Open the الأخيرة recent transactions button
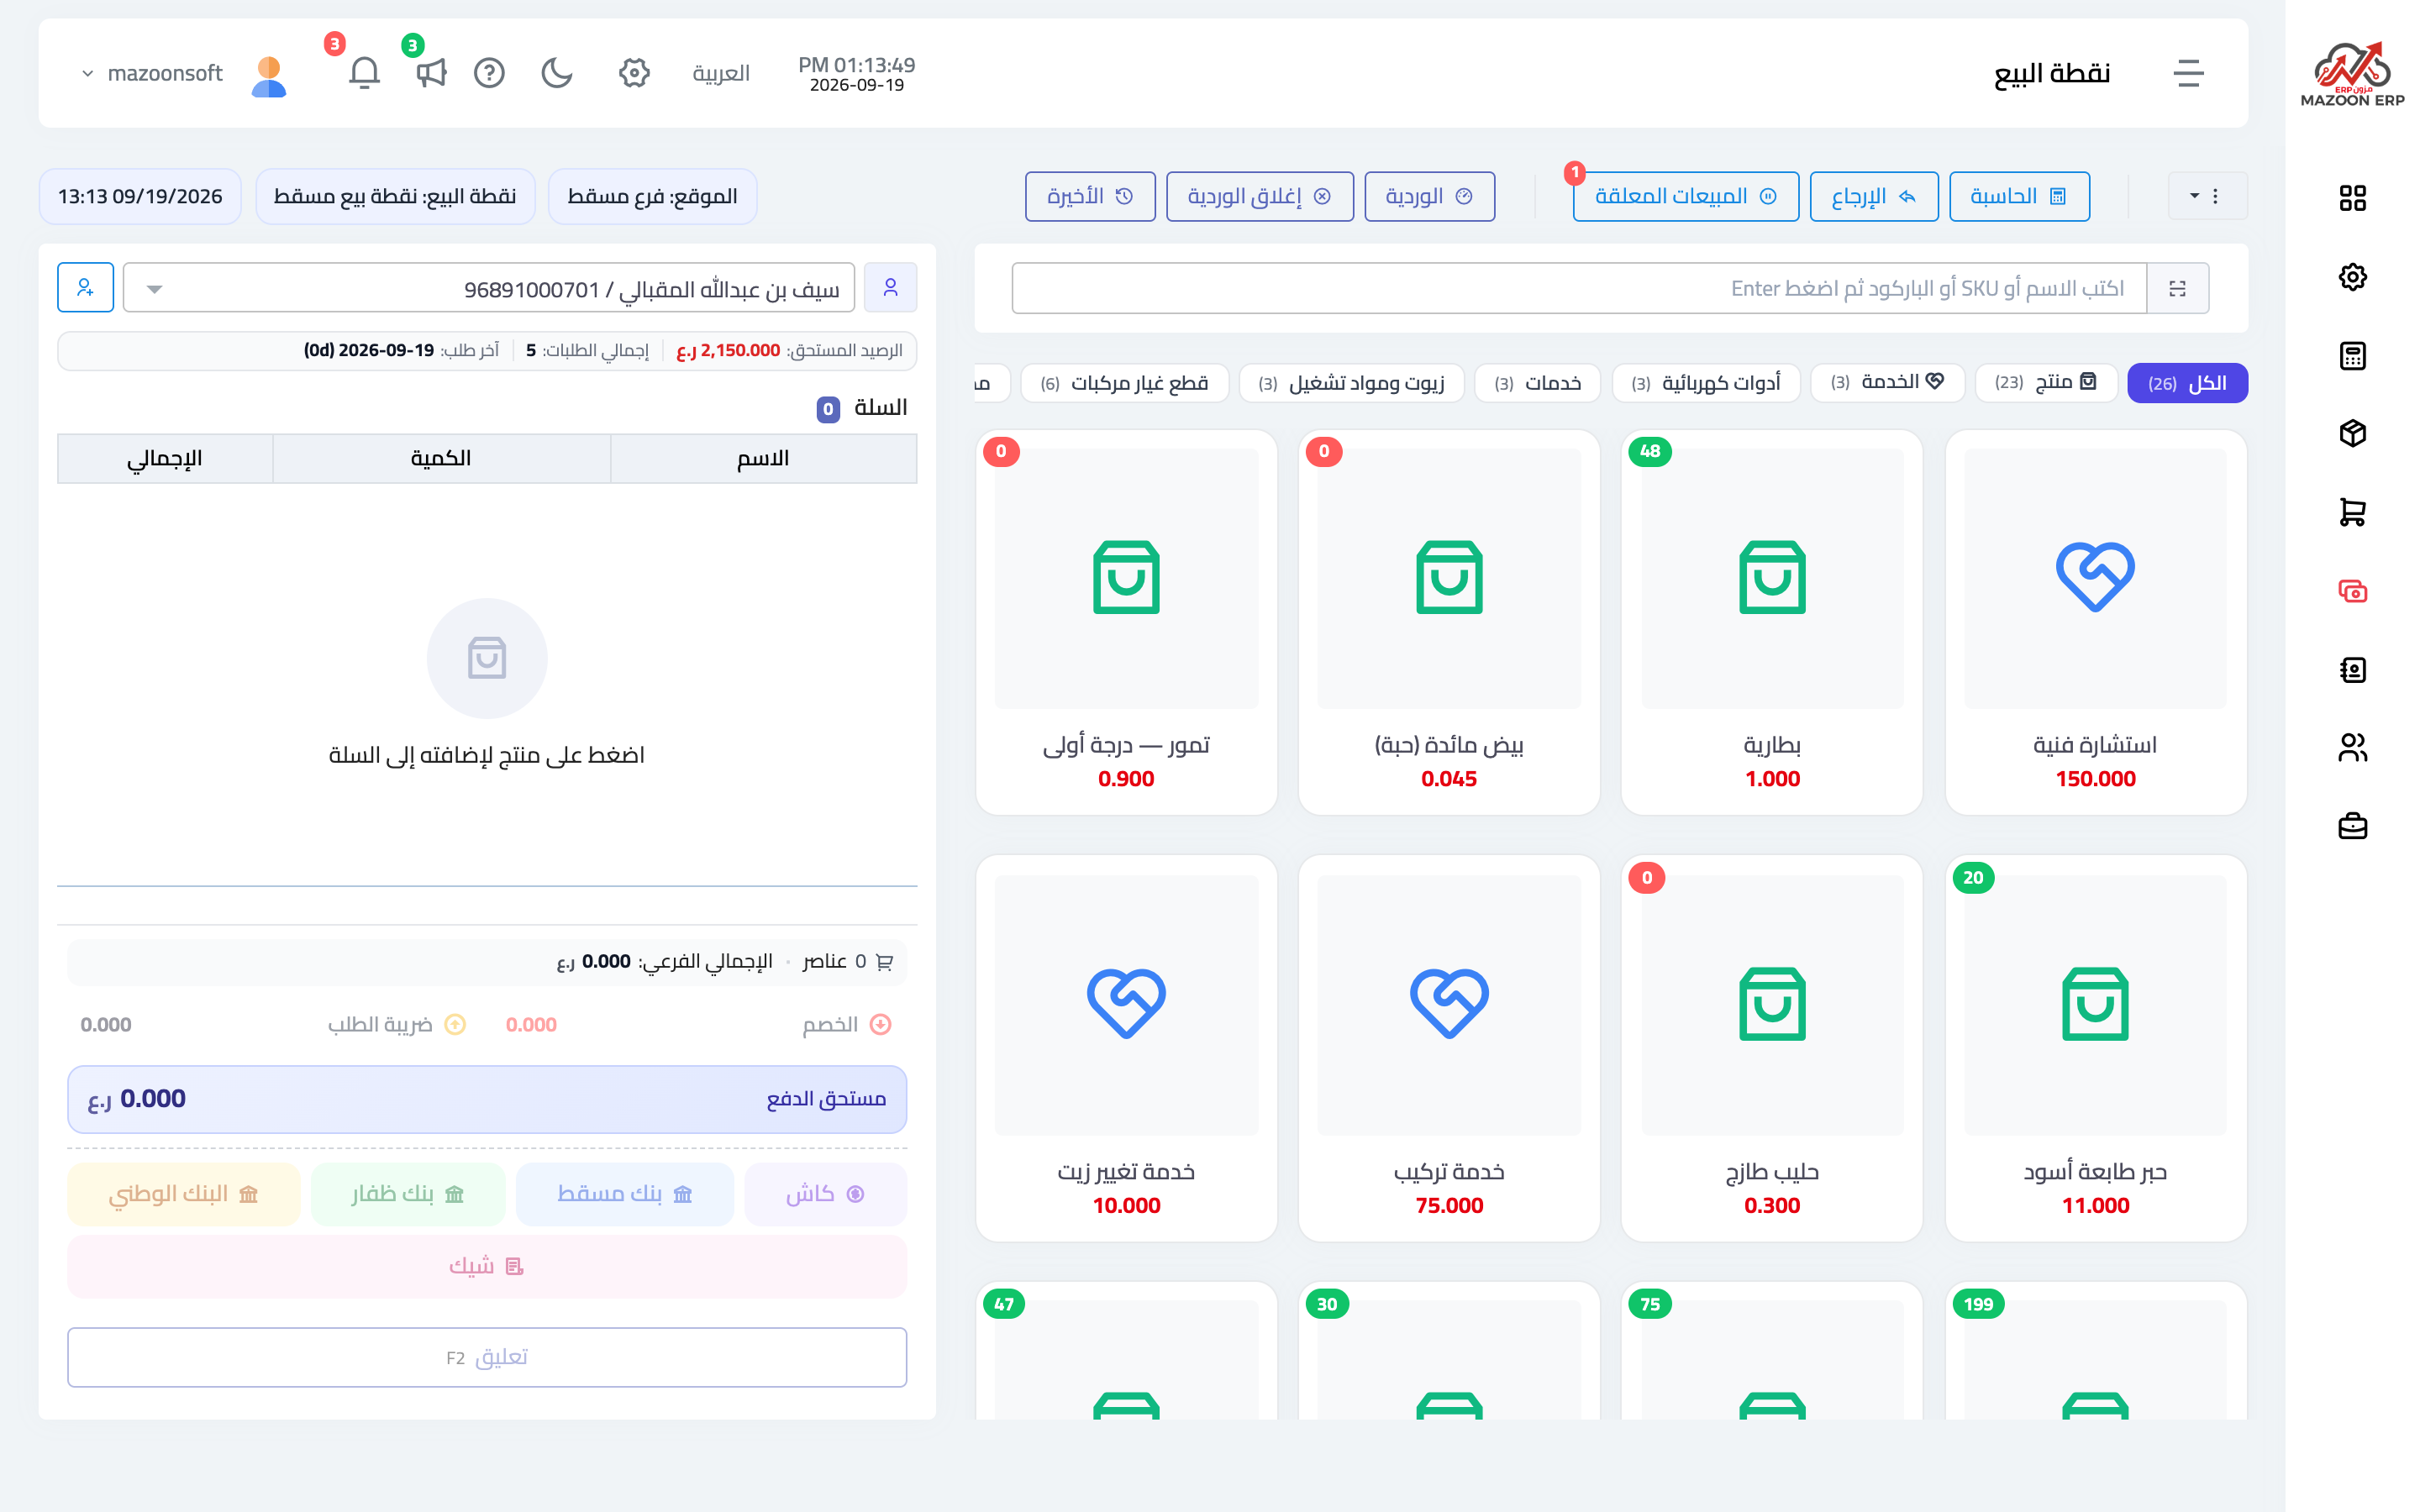Image resolution: width=2420 pixels, height=1512 pixels. pyautogui.click(x=1089, y=196)
